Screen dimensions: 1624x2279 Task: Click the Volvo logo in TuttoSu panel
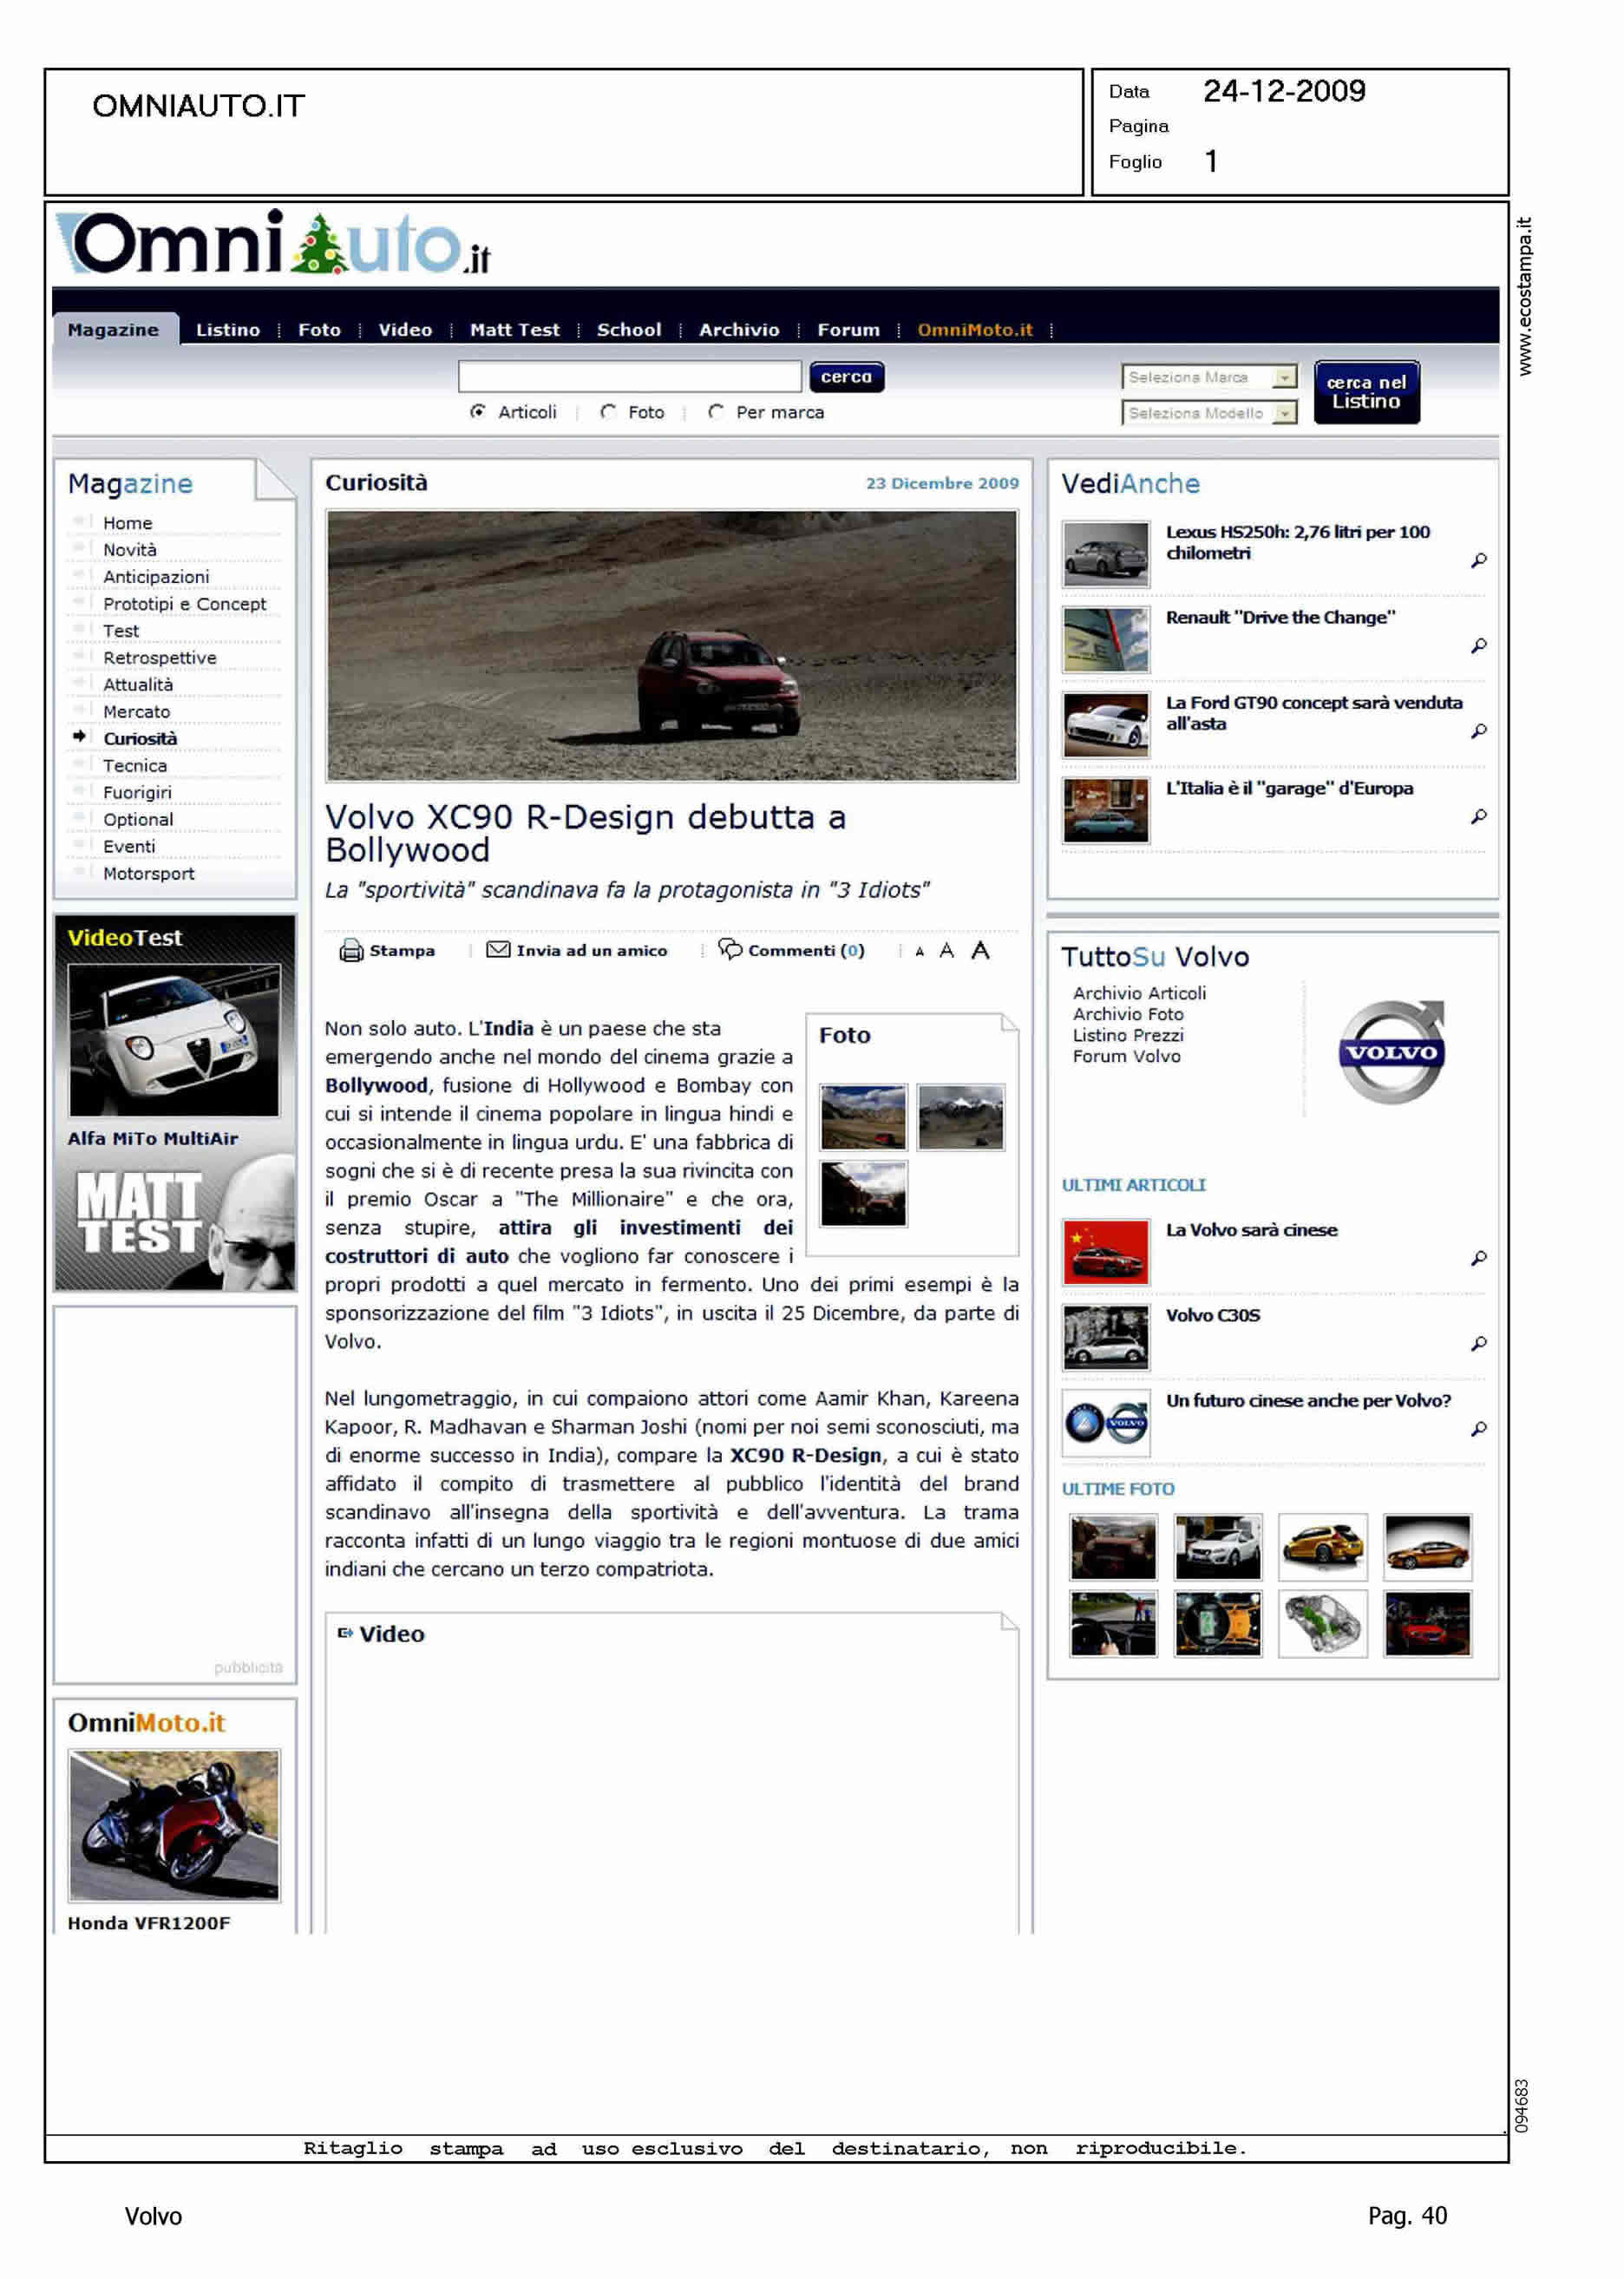click(x=1390, y=1051)
